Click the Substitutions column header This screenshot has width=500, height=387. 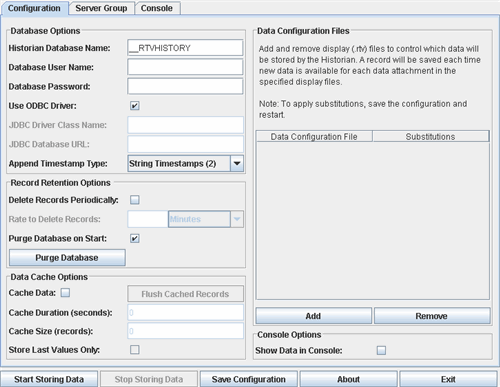pyautogui.click(x=431, y=137)
